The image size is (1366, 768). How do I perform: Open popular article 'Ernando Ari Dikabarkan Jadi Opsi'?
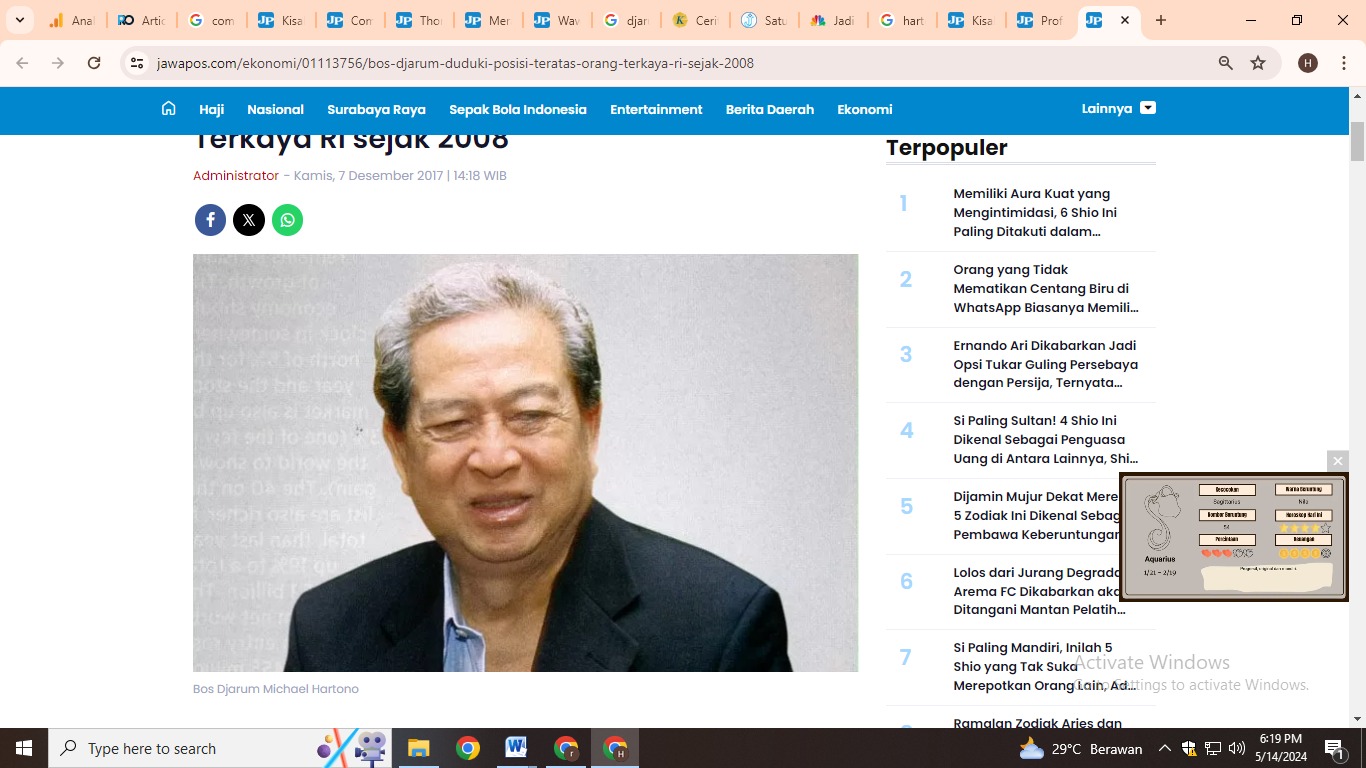pos(1045,364)
